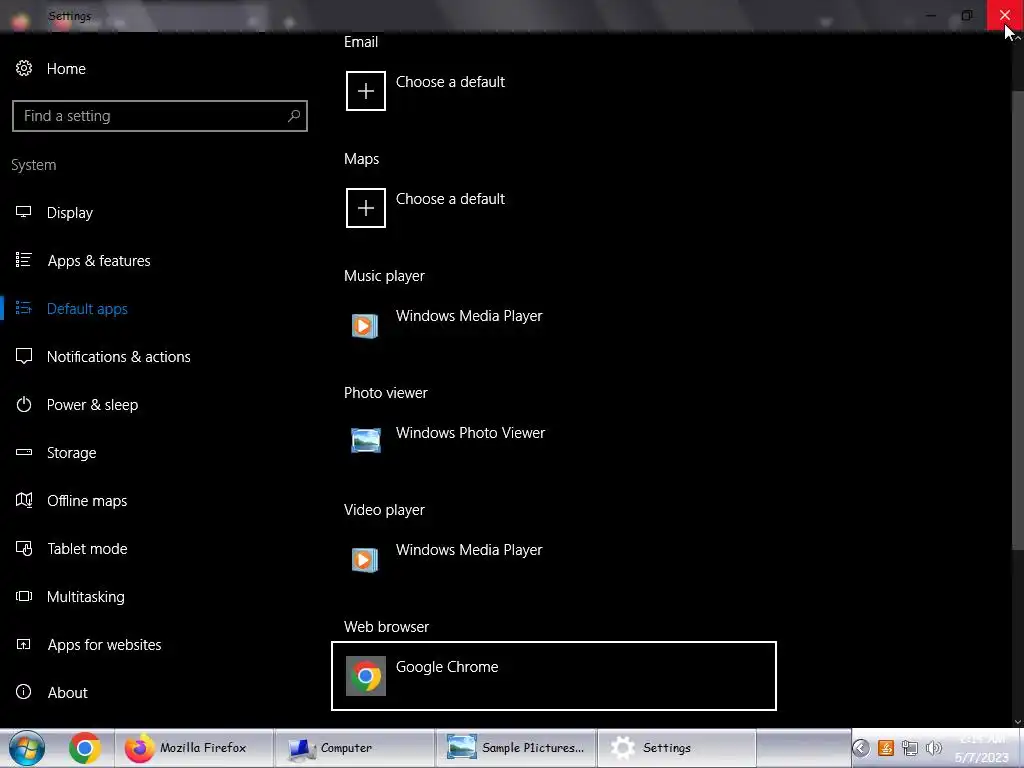Open the Home gear icon
Screen dimensions: 1024x768
click(24, 68)
